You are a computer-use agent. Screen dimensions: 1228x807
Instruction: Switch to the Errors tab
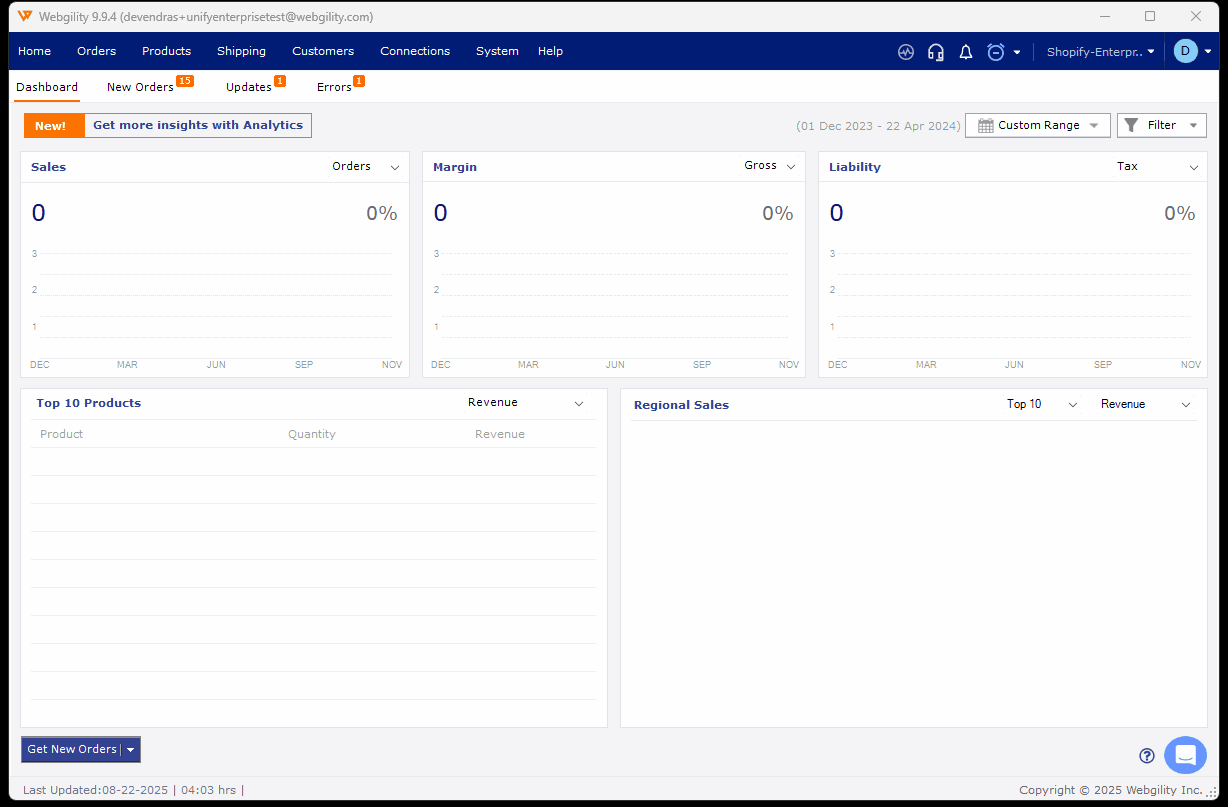pyautogui.click(x=334, y=87)
